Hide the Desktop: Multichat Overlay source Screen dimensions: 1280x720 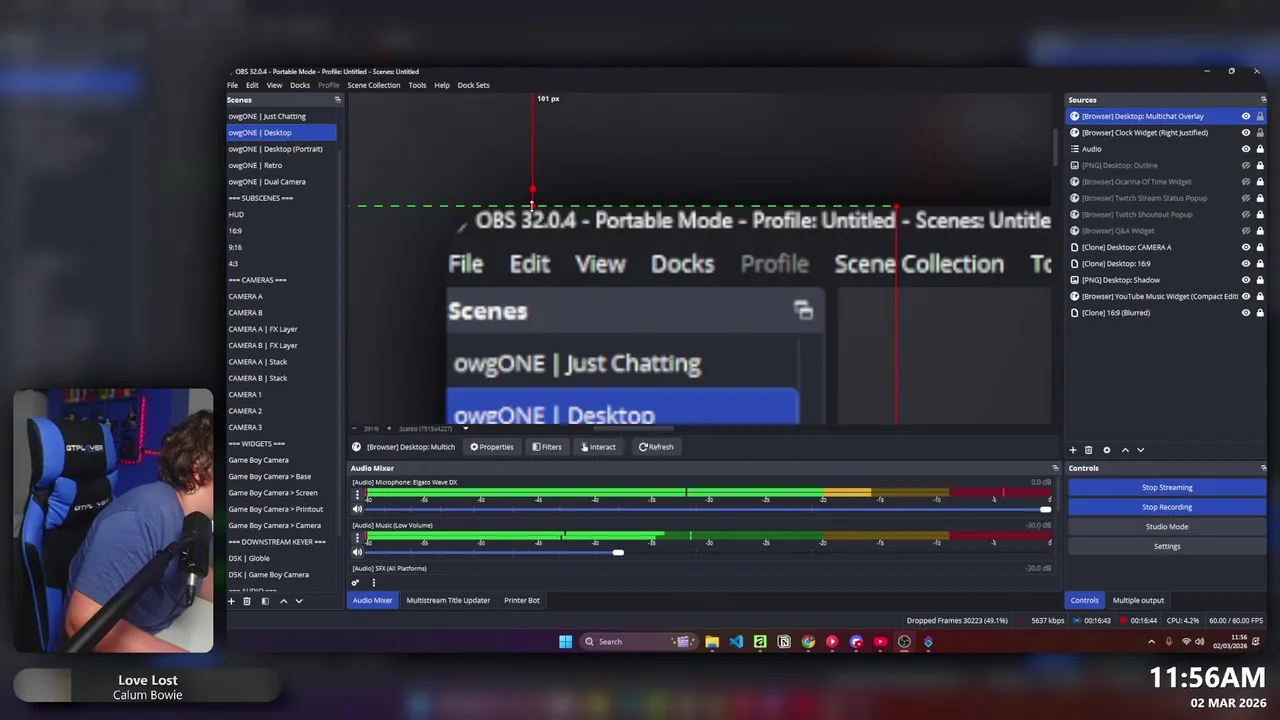[1246, 116]
